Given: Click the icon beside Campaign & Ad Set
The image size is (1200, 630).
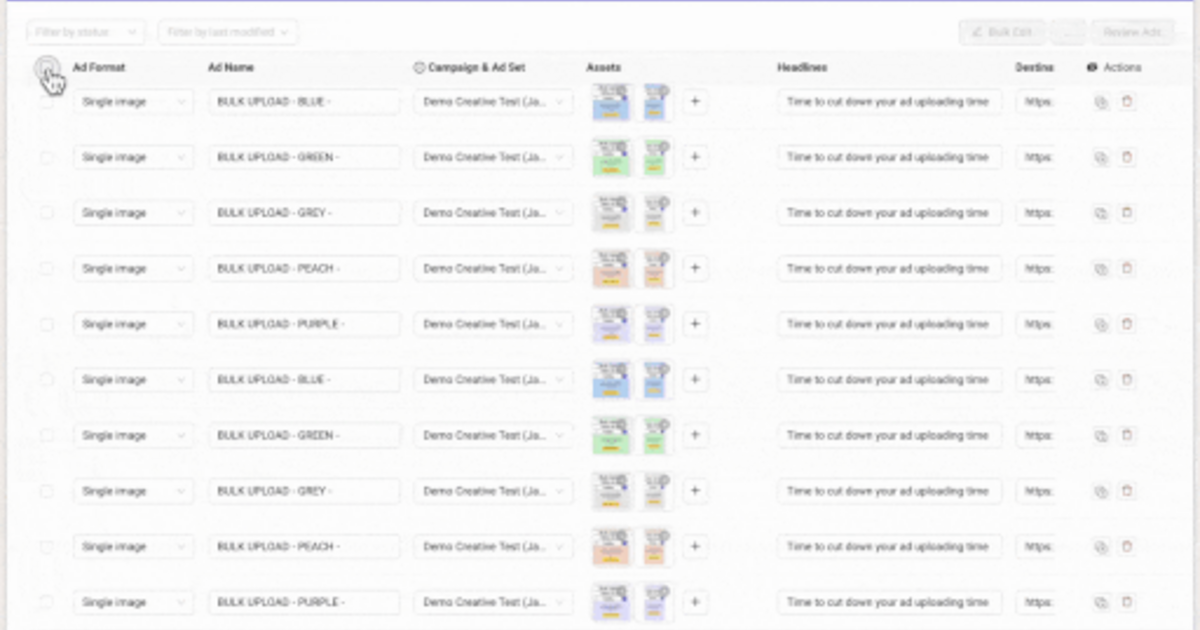Looking at the screenshot, I should [419, 68].
